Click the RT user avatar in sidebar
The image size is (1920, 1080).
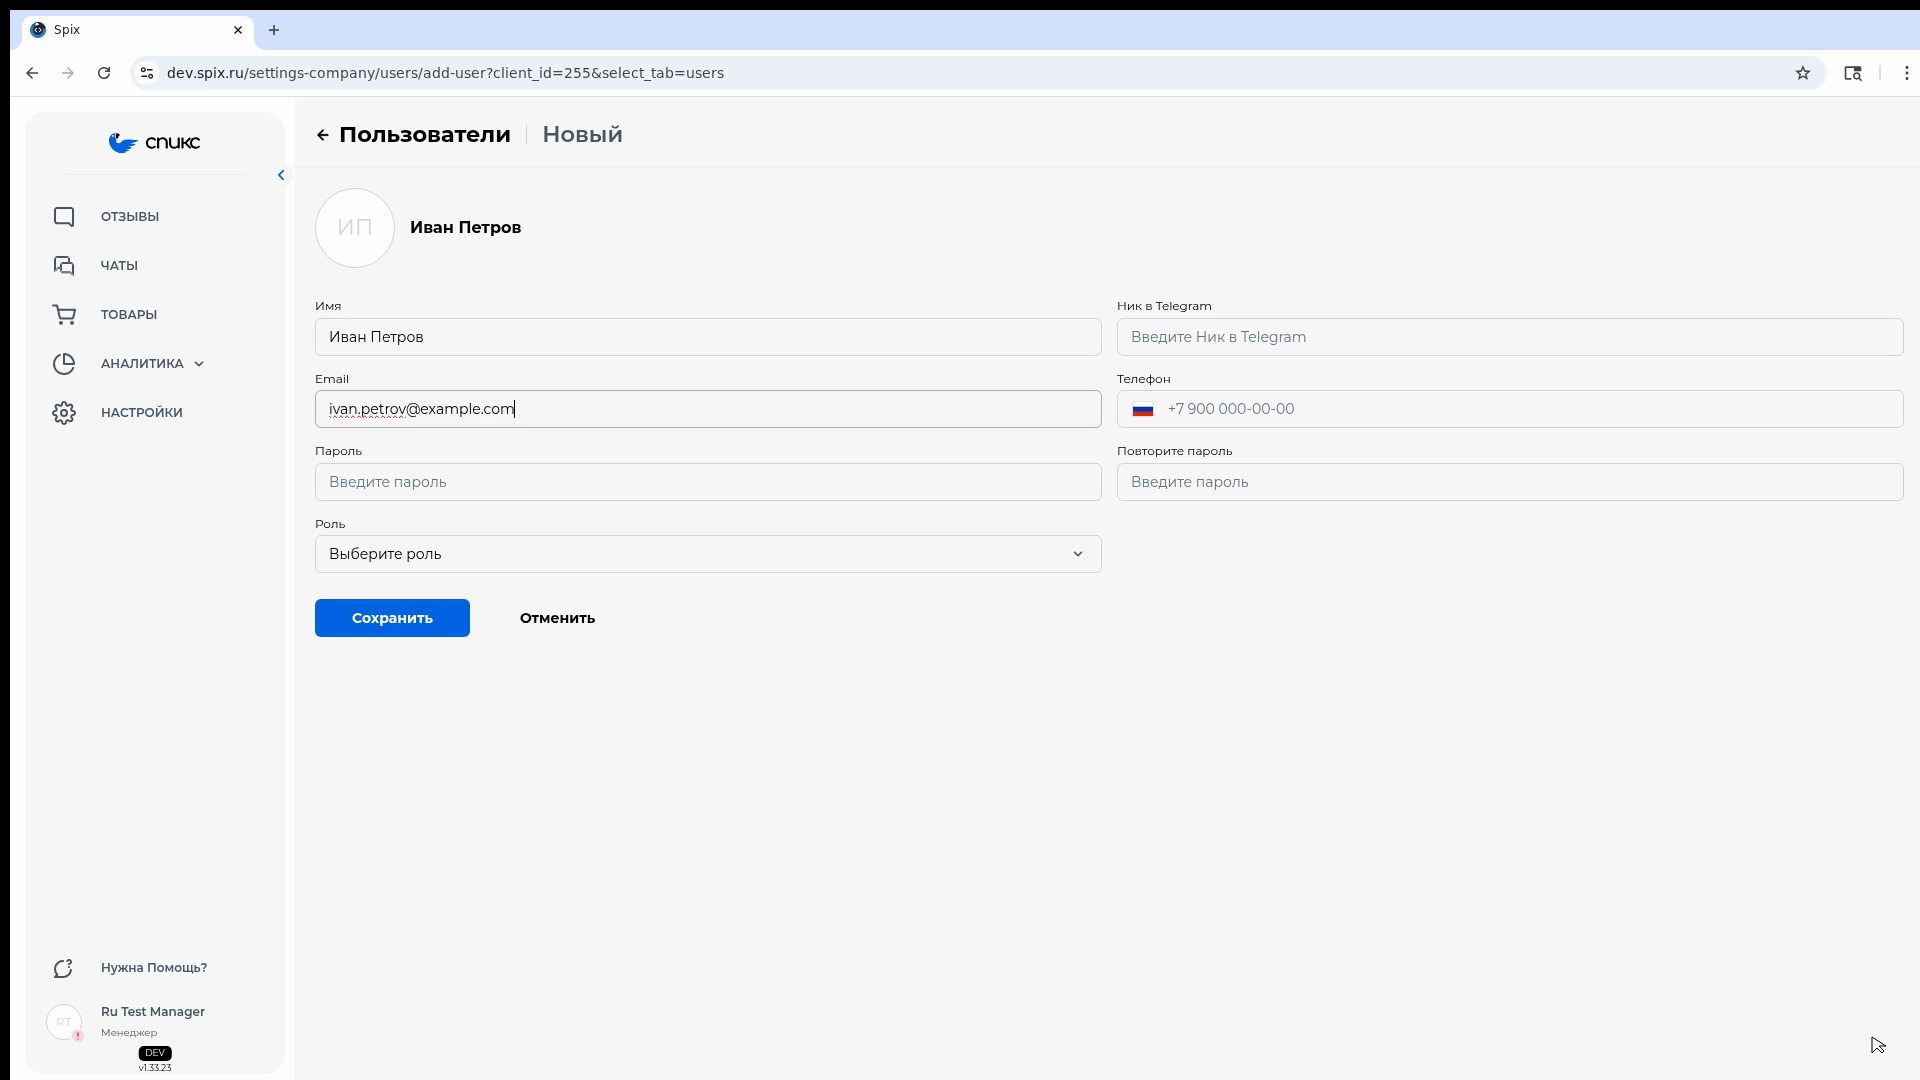coord(64,1022)
